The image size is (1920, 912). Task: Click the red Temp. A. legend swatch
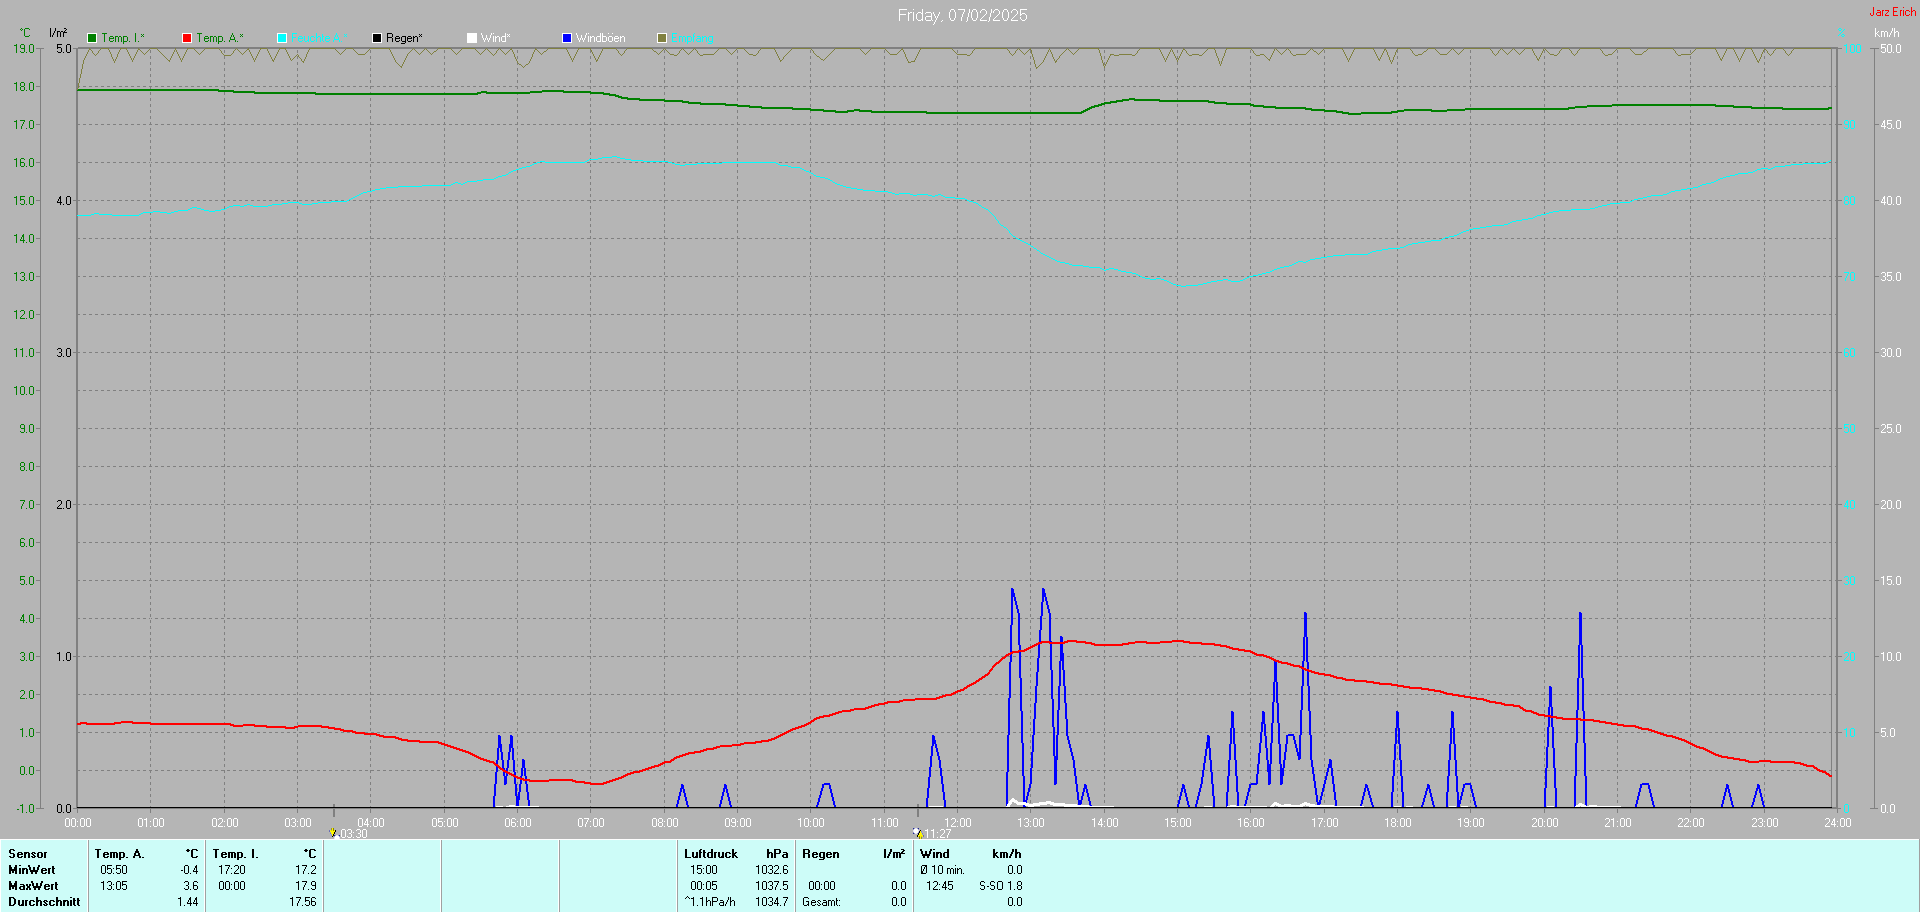pyautogui.click(x=187, y=38)
